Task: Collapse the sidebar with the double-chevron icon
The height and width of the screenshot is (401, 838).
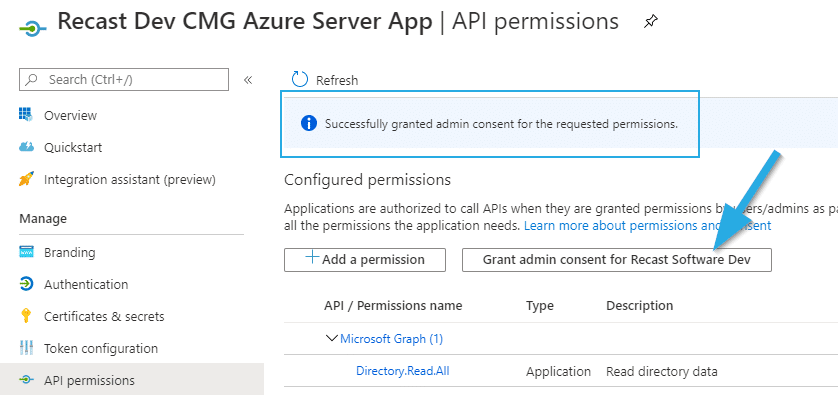Action: [248, 79]
